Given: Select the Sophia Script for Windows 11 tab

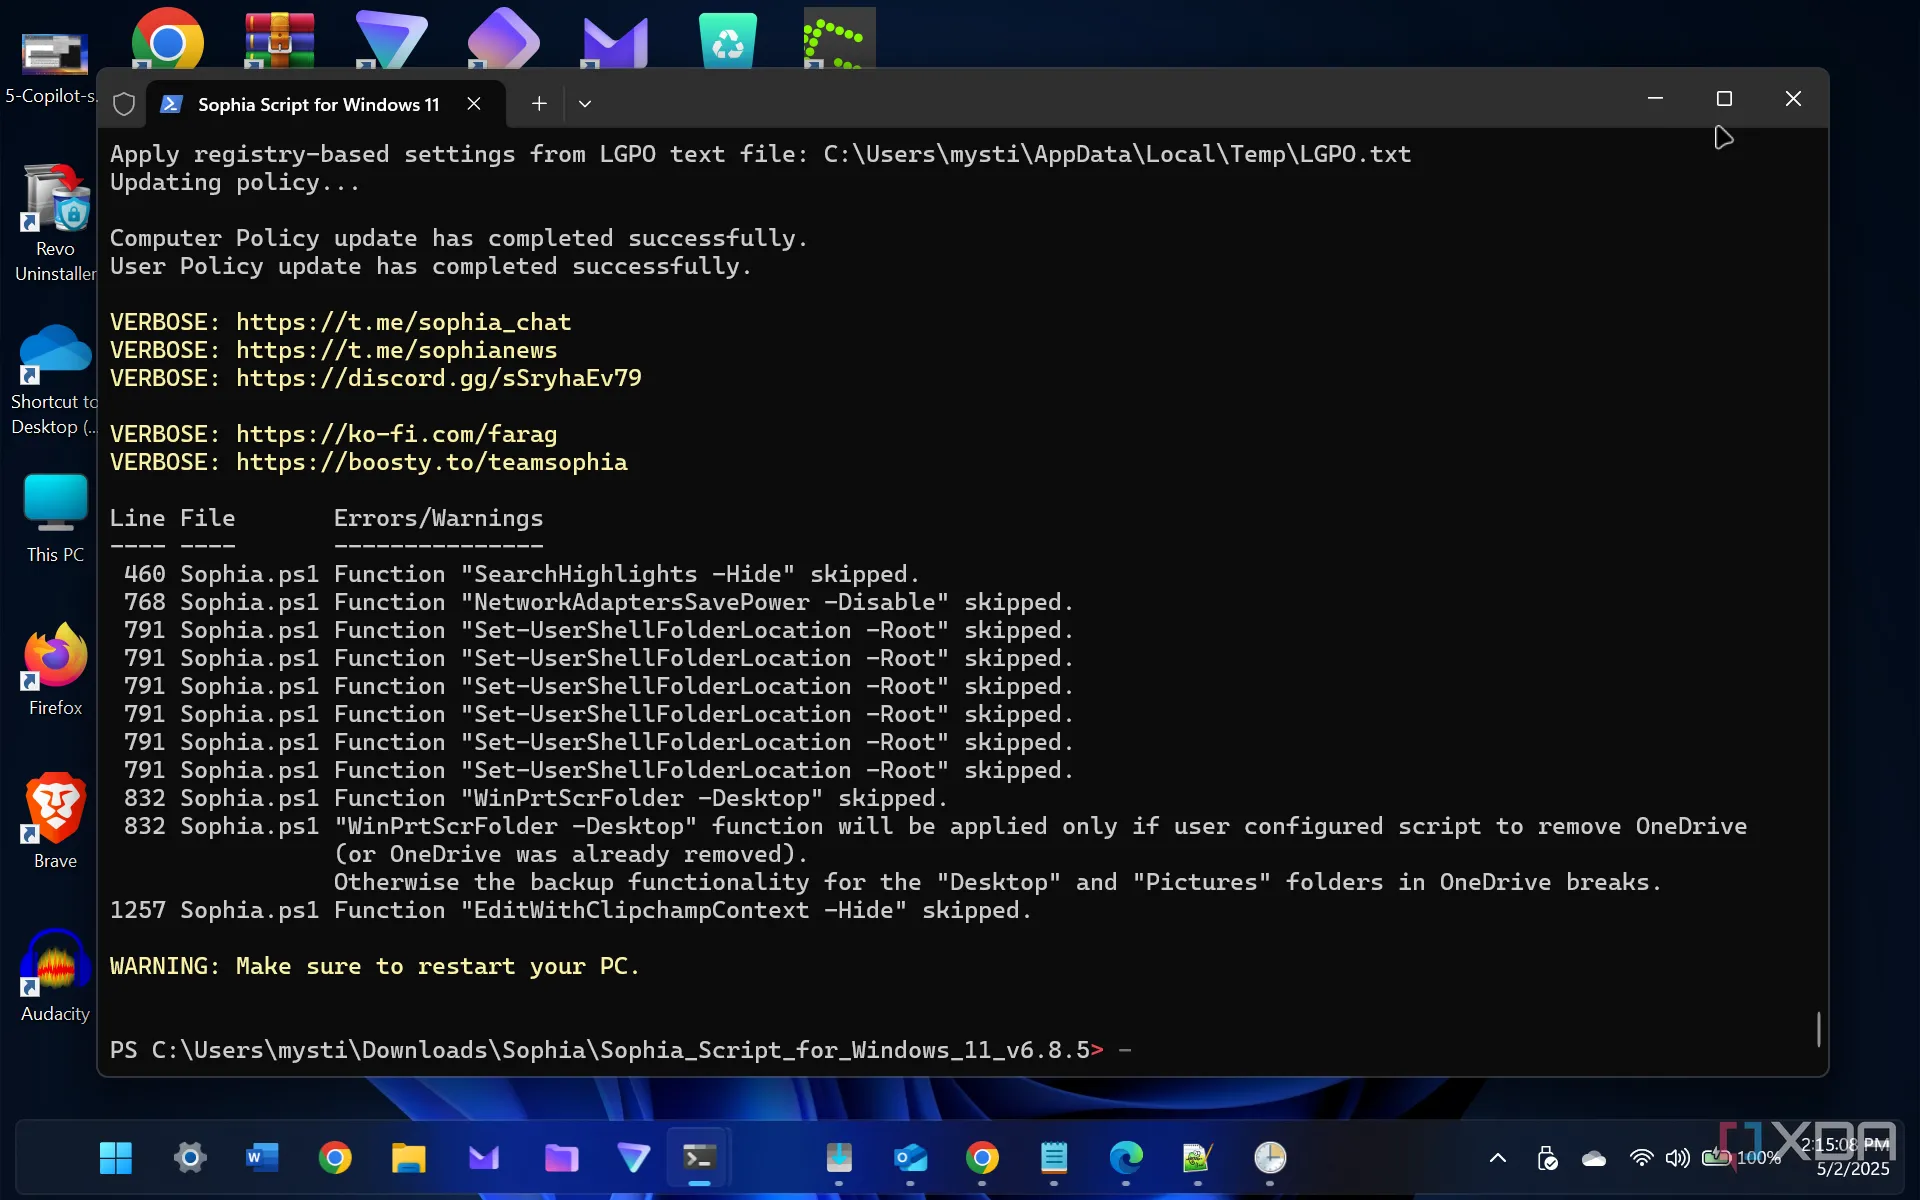Looking at the screenshot, I should 318,104.
